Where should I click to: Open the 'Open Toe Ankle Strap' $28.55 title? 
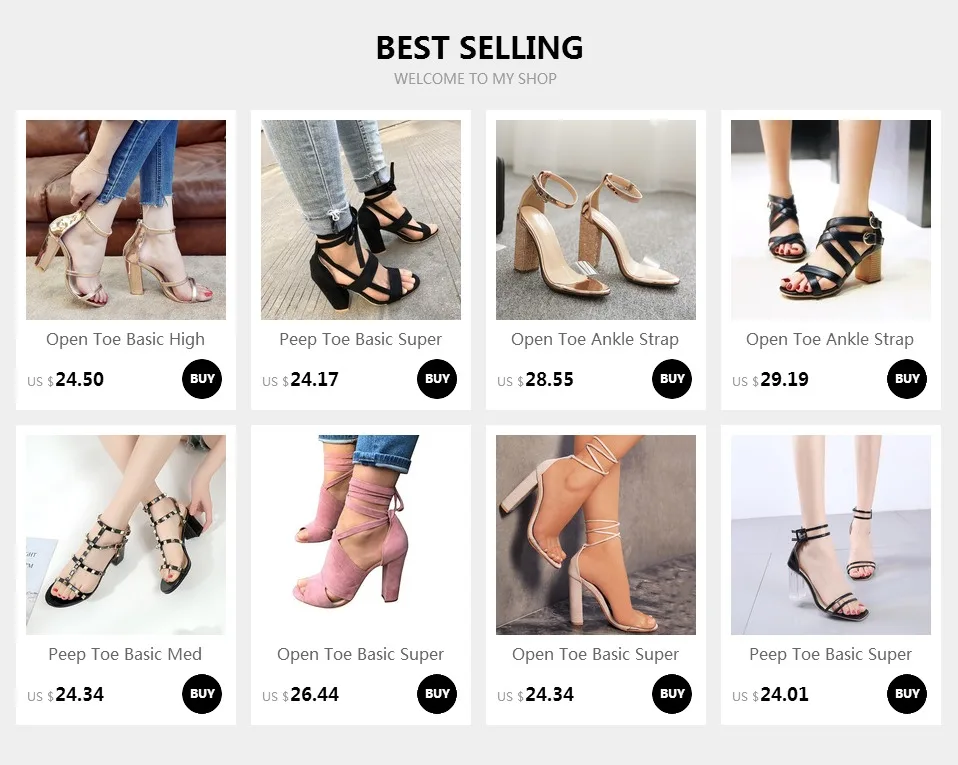[x=595, y=339]
